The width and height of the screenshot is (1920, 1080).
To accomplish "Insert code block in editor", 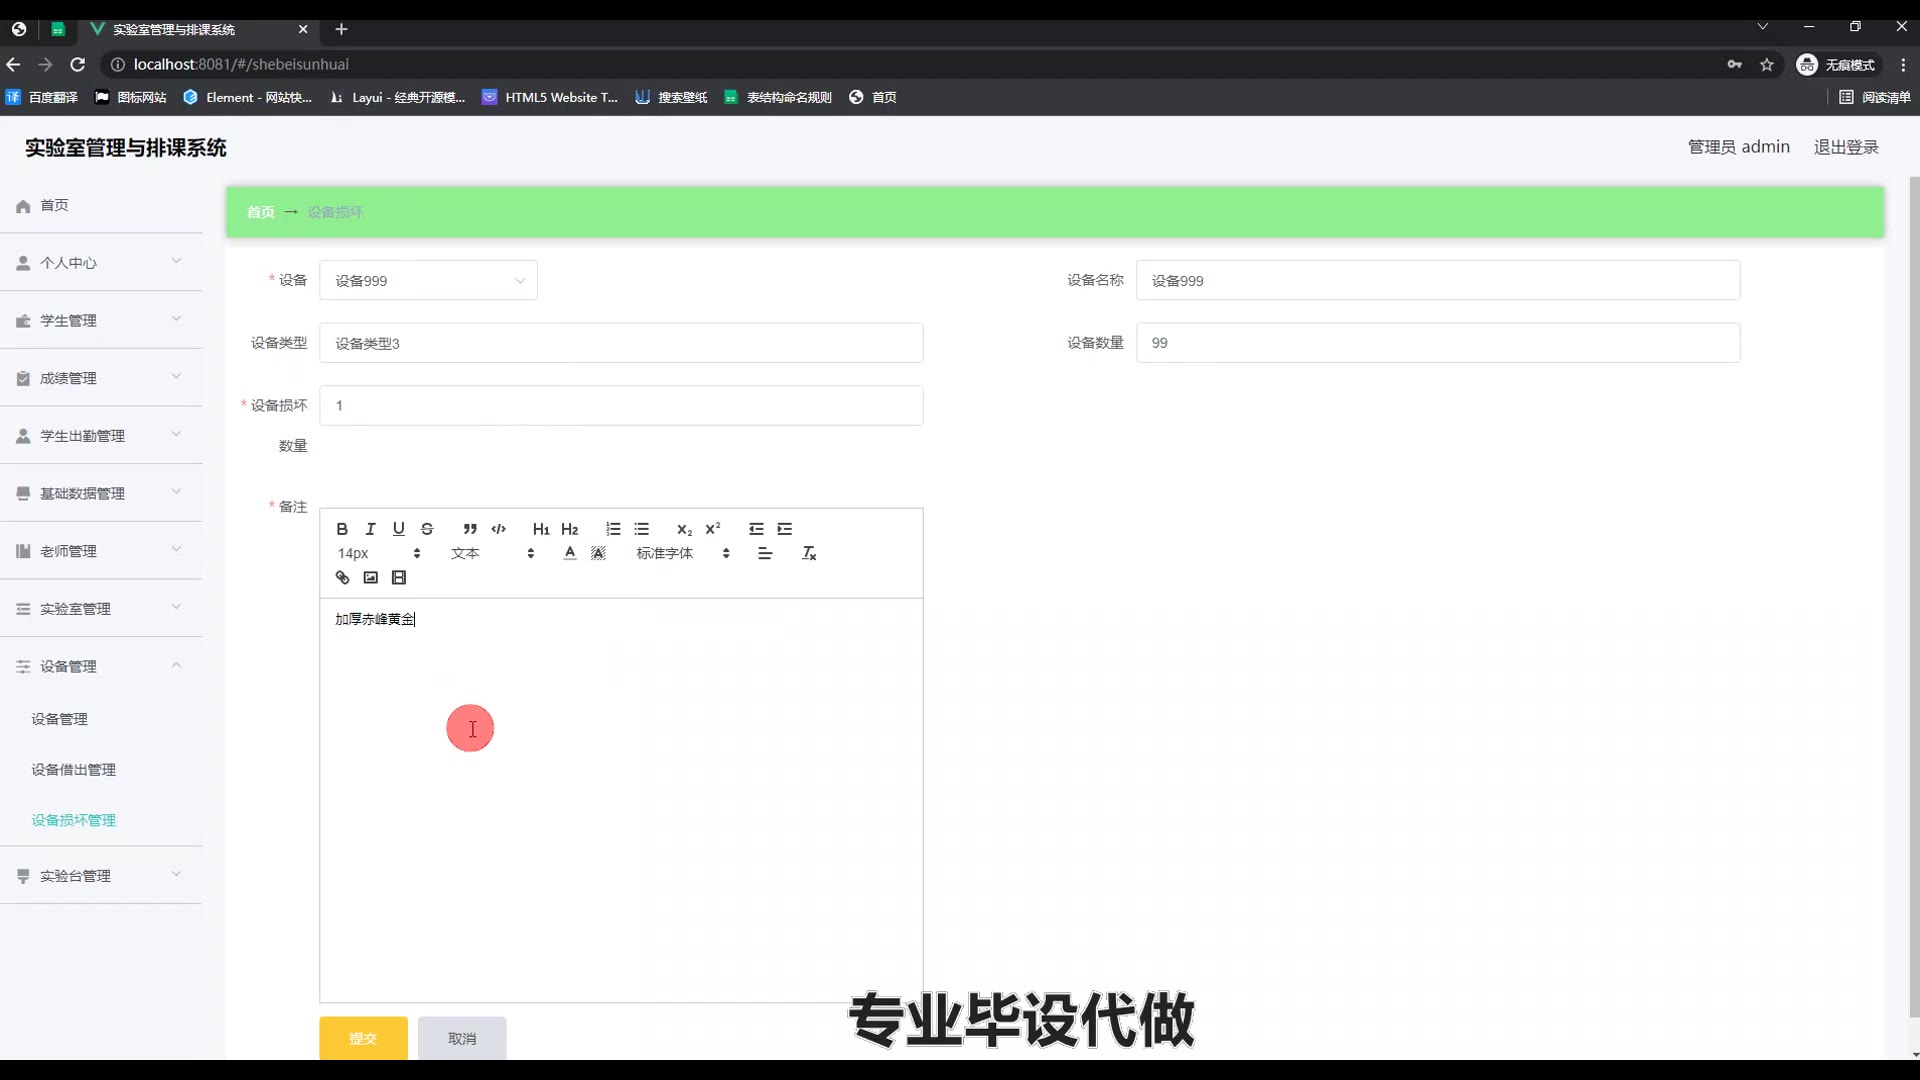I will pyautogui.click(x=499, y=529).
